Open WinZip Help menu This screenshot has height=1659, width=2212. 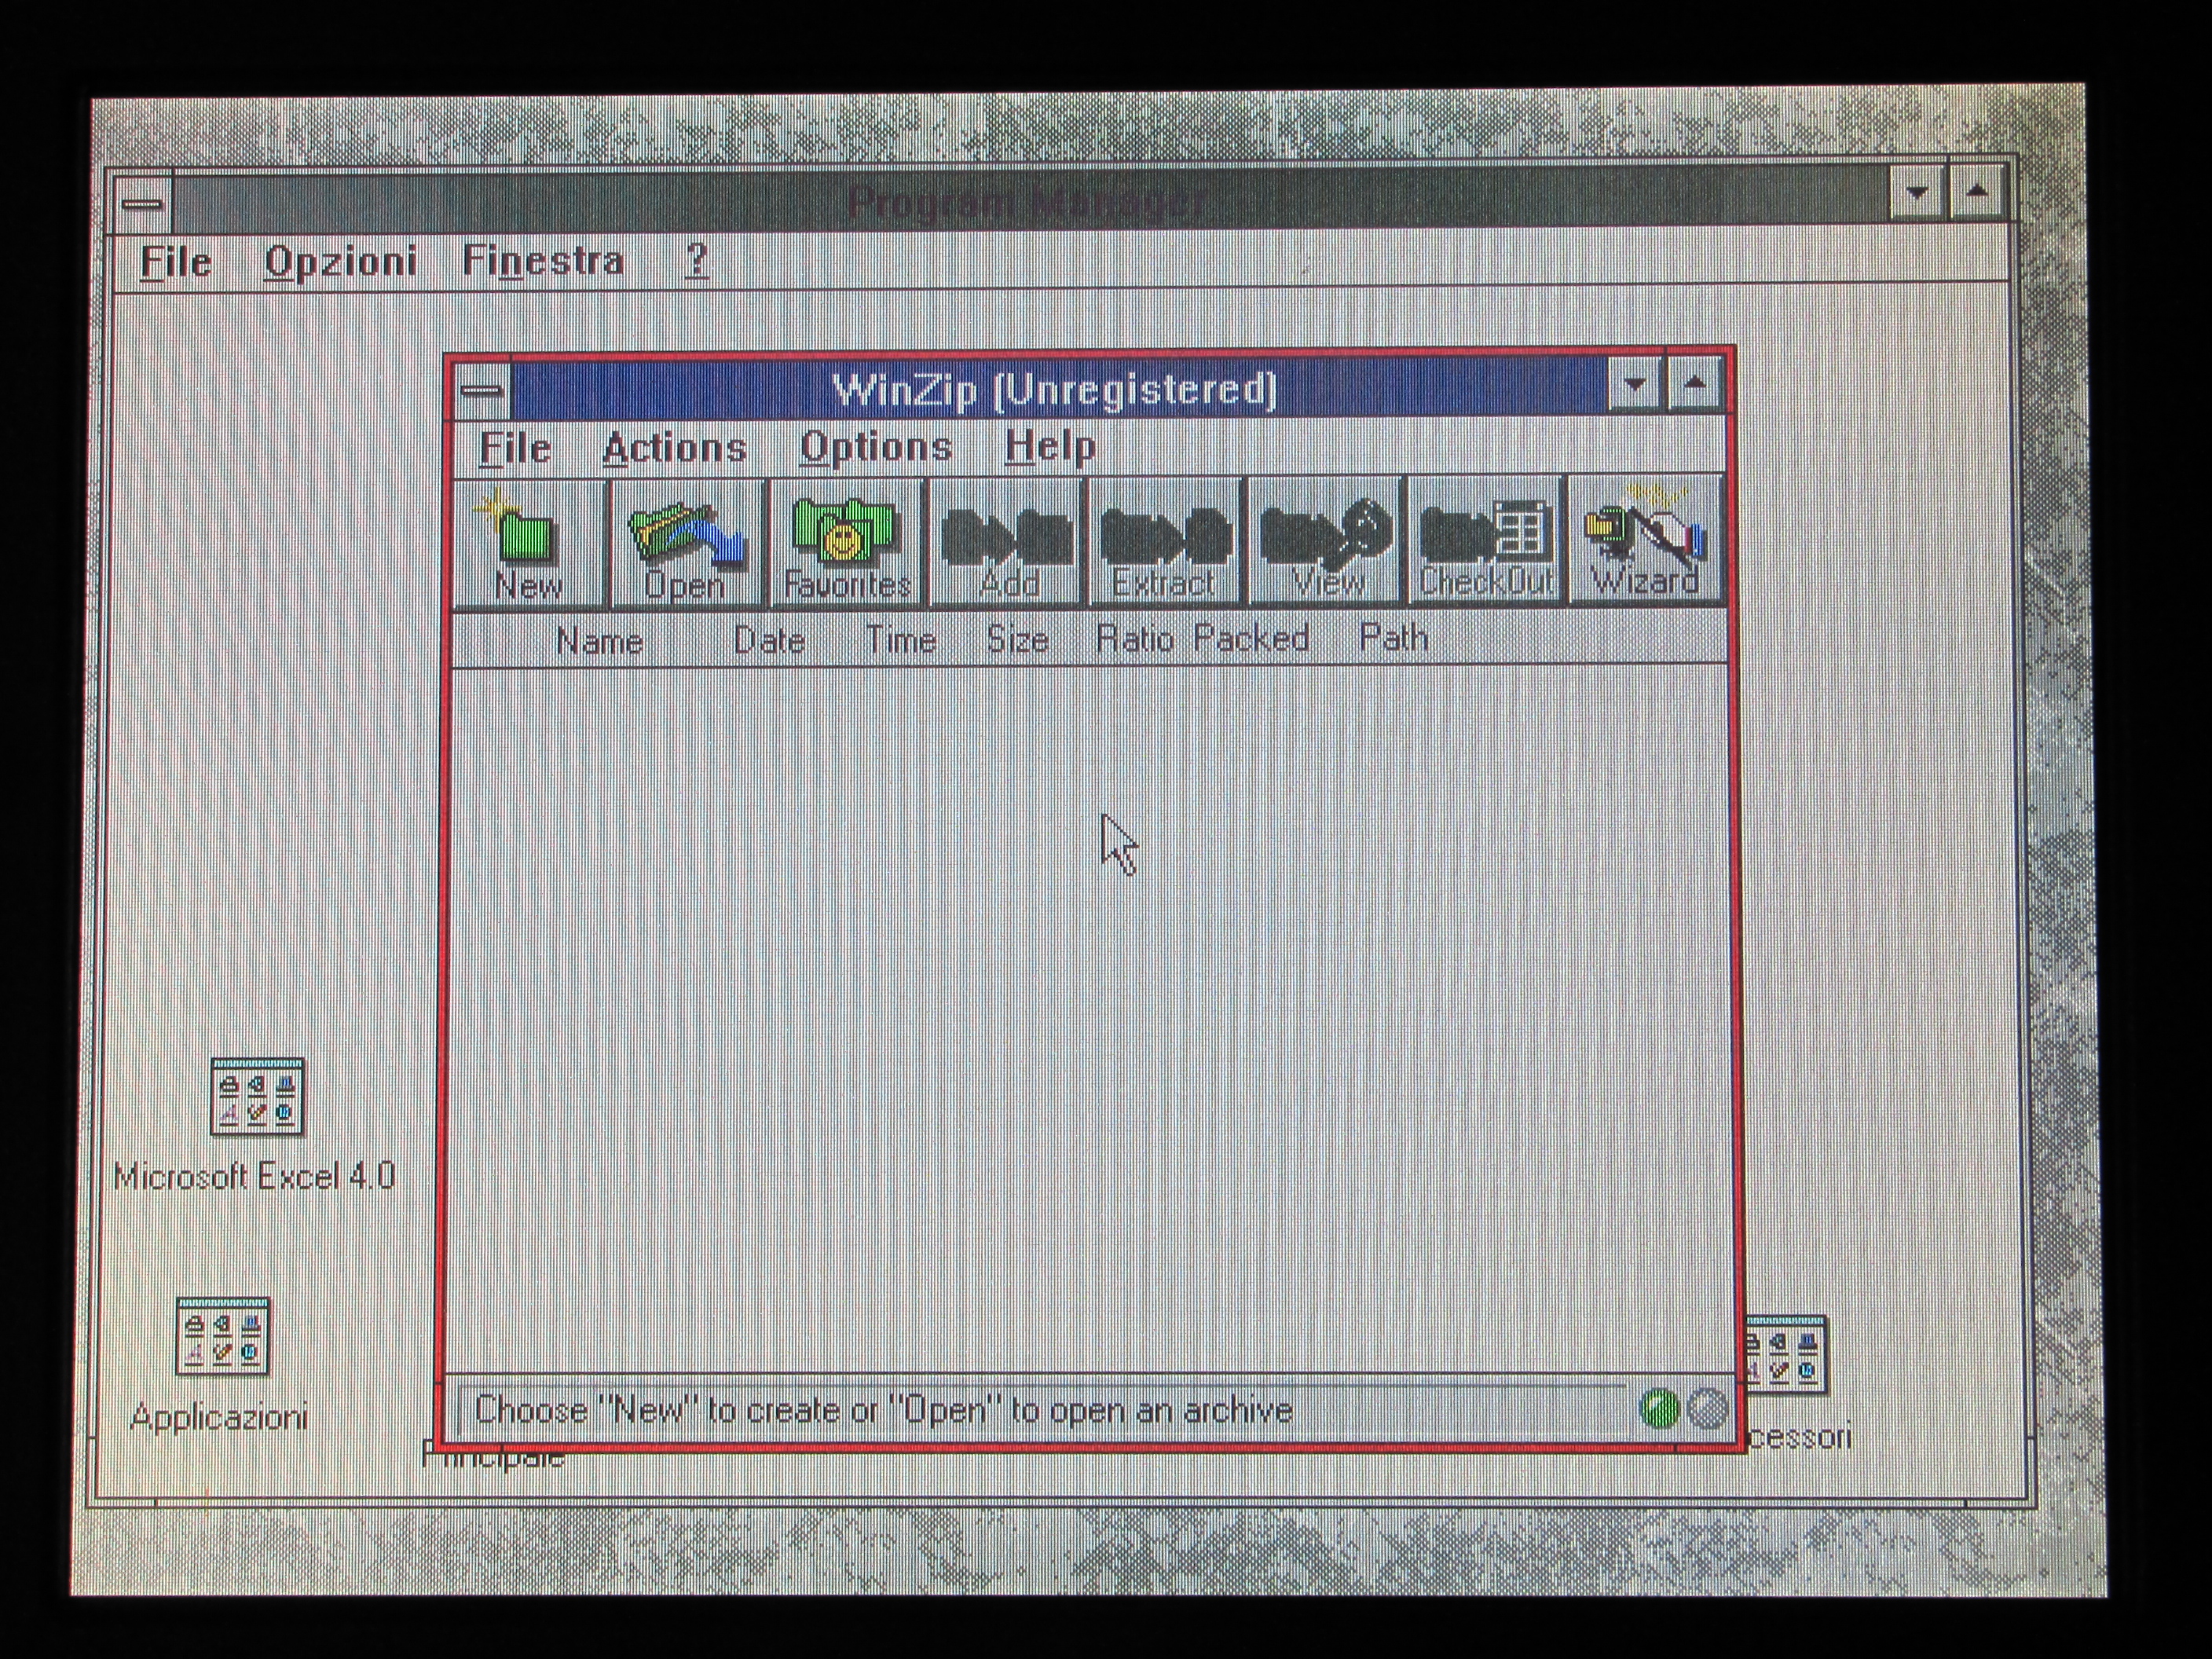tap(1051, 446)
